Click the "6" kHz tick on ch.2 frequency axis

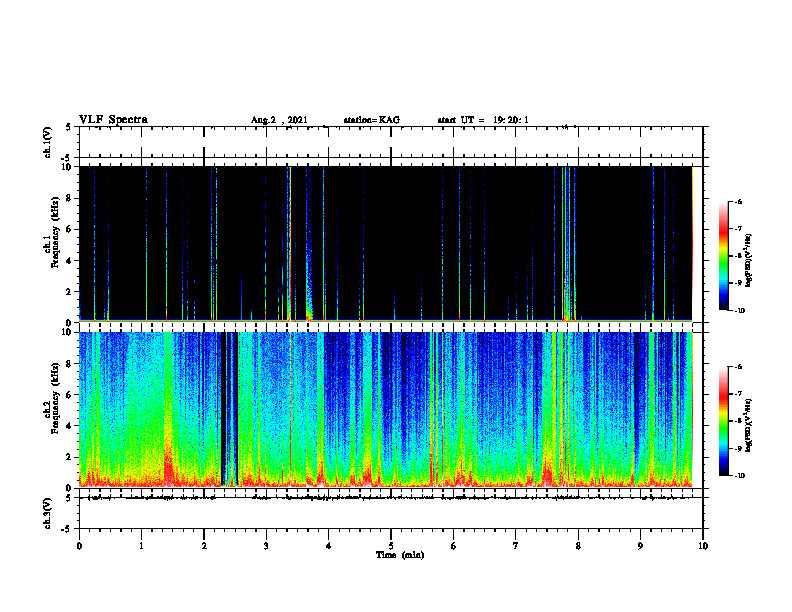pos(70,395)
